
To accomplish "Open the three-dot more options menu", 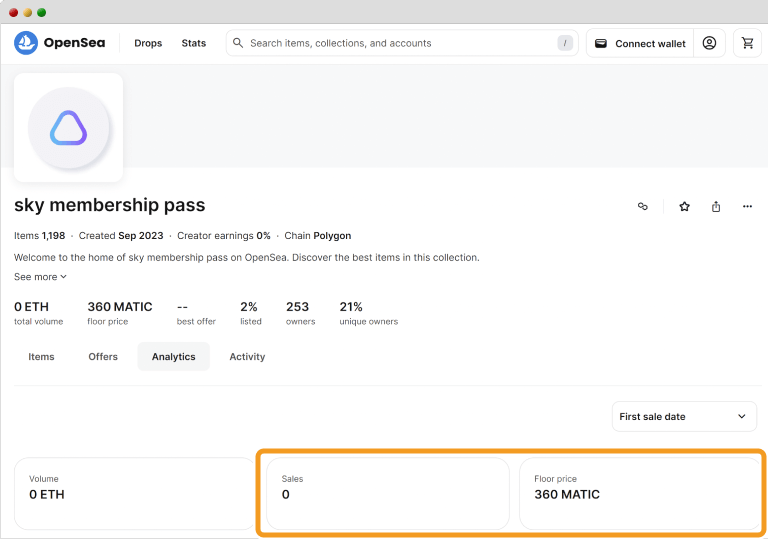I will (x=747, y=206).
